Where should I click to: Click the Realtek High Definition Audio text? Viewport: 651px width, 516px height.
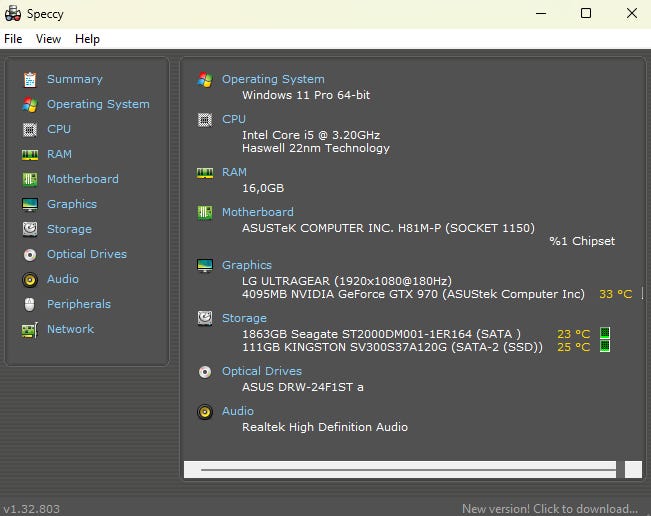[325, 427]
